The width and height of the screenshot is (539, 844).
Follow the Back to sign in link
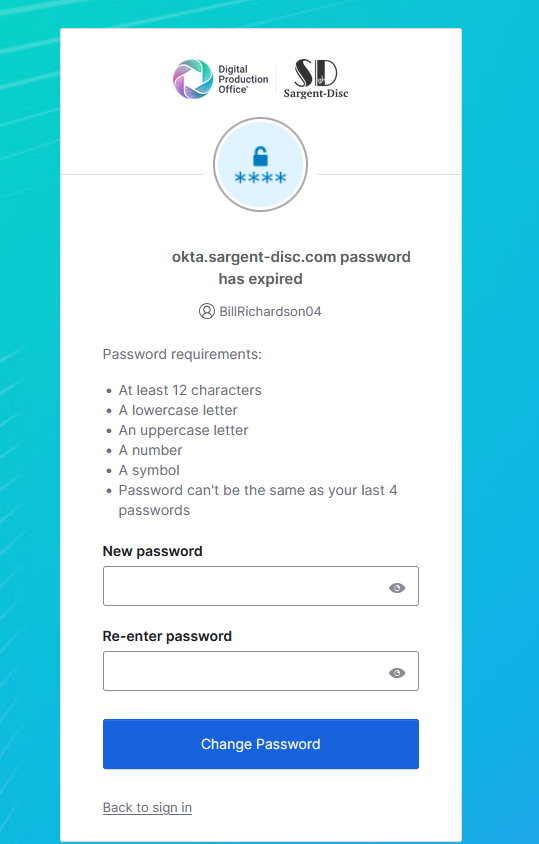[147, 807]
